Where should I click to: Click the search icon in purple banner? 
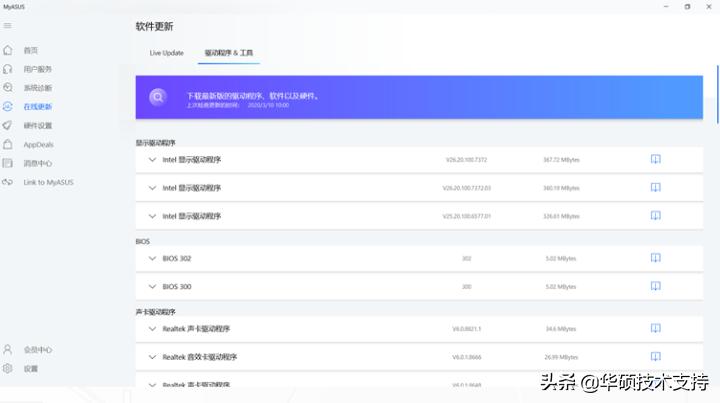point(158,97)
